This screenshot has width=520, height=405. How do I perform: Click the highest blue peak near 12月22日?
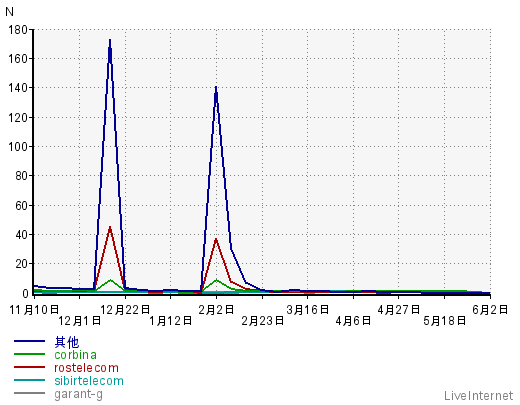110,41
